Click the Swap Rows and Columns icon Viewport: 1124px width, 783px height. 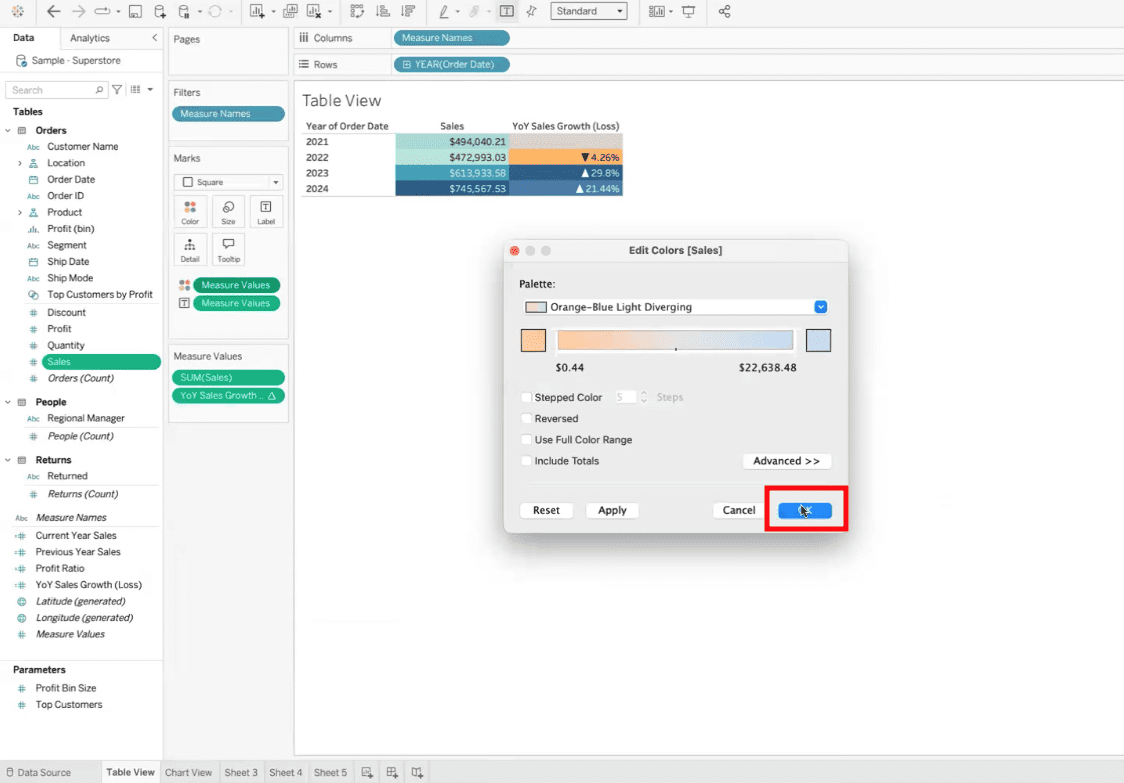[x=357, y=12]
